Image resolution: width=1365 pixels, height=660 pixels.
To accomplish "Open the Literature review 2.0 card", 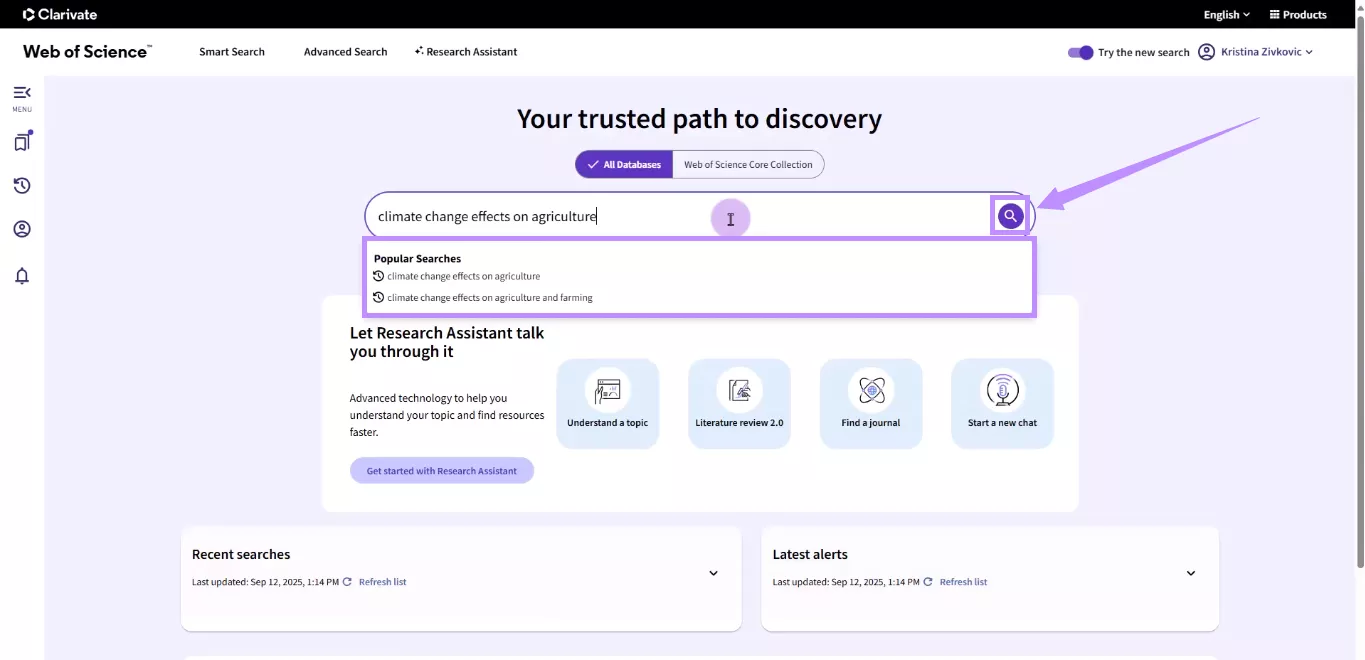I will [739, 403].
